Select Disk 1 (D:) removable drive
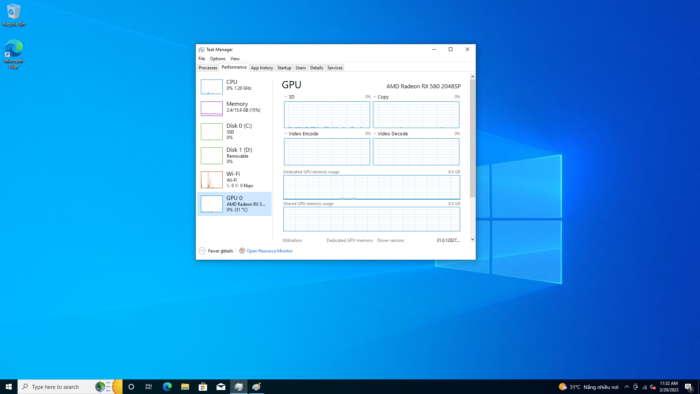The image size is (700, 394). click(x=234, y=156)
